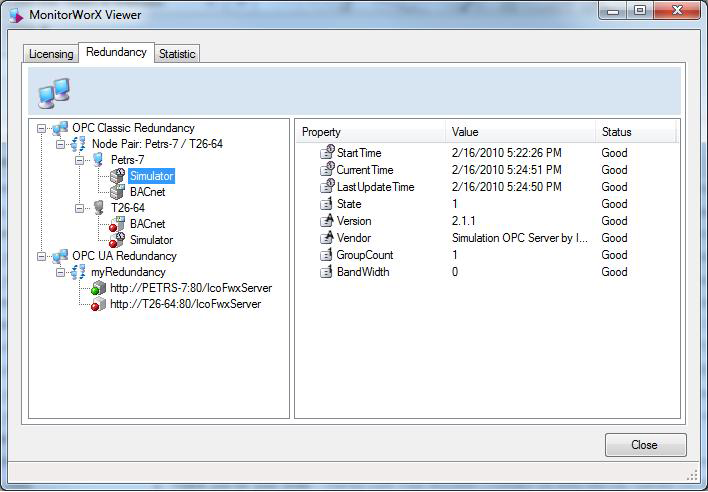
Task: Collapse the Petrs-7 tree branch
Action: 80,160
